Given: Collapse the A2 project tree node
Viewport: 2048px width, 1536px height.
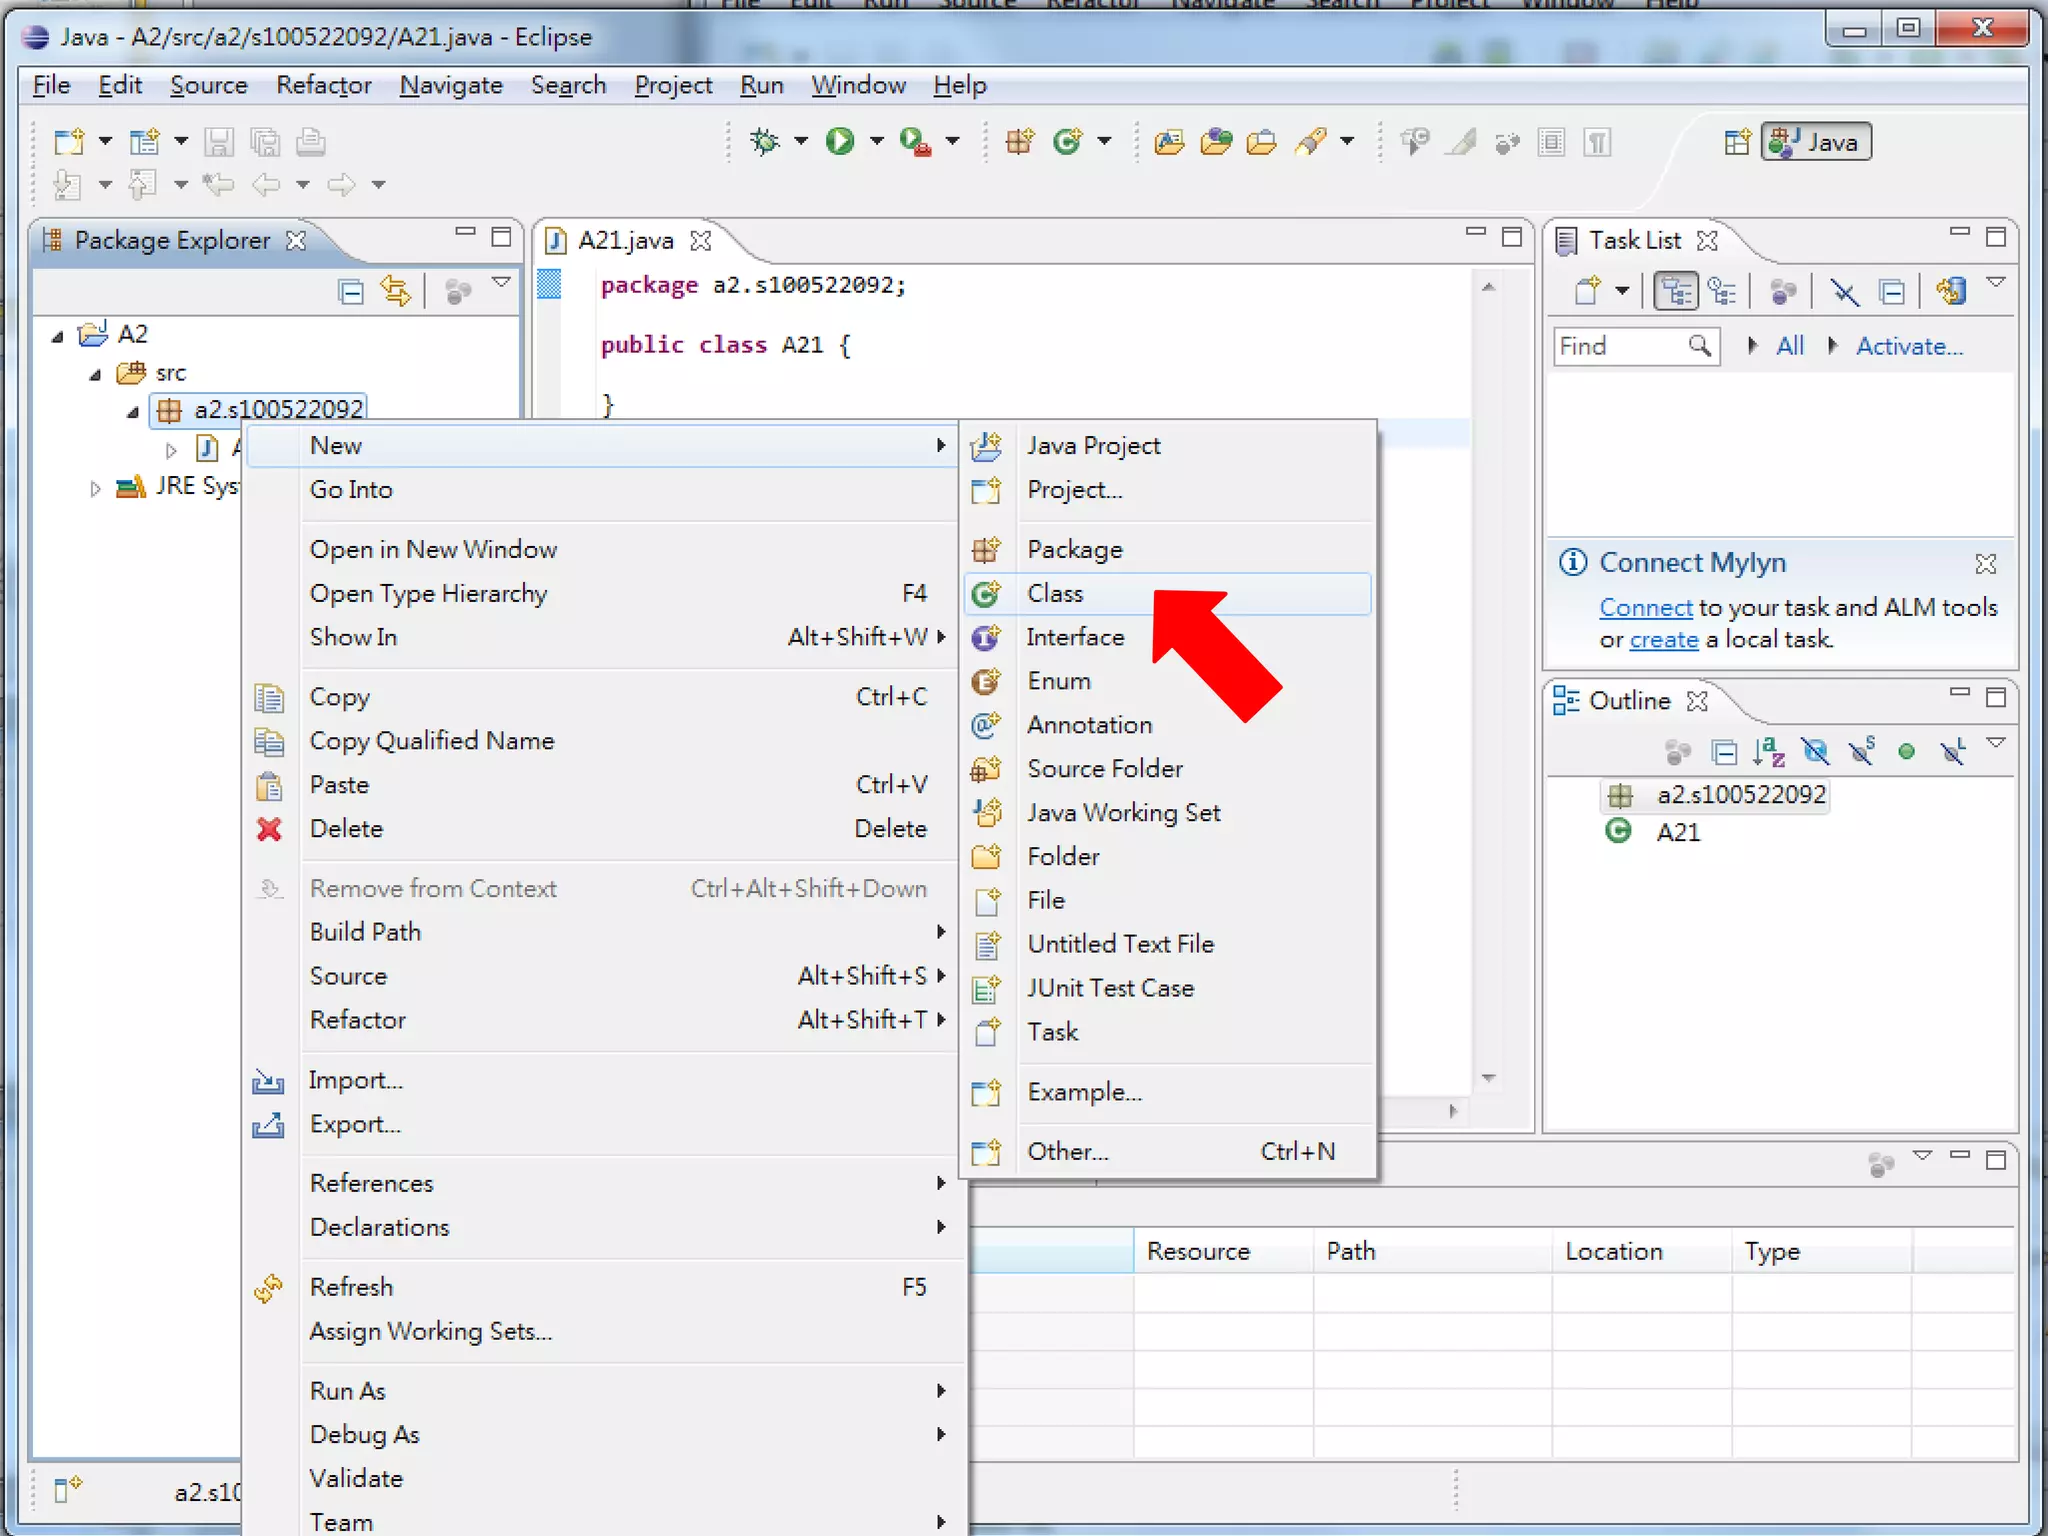Looking at the screenshot, I should (x=58, y=335).
